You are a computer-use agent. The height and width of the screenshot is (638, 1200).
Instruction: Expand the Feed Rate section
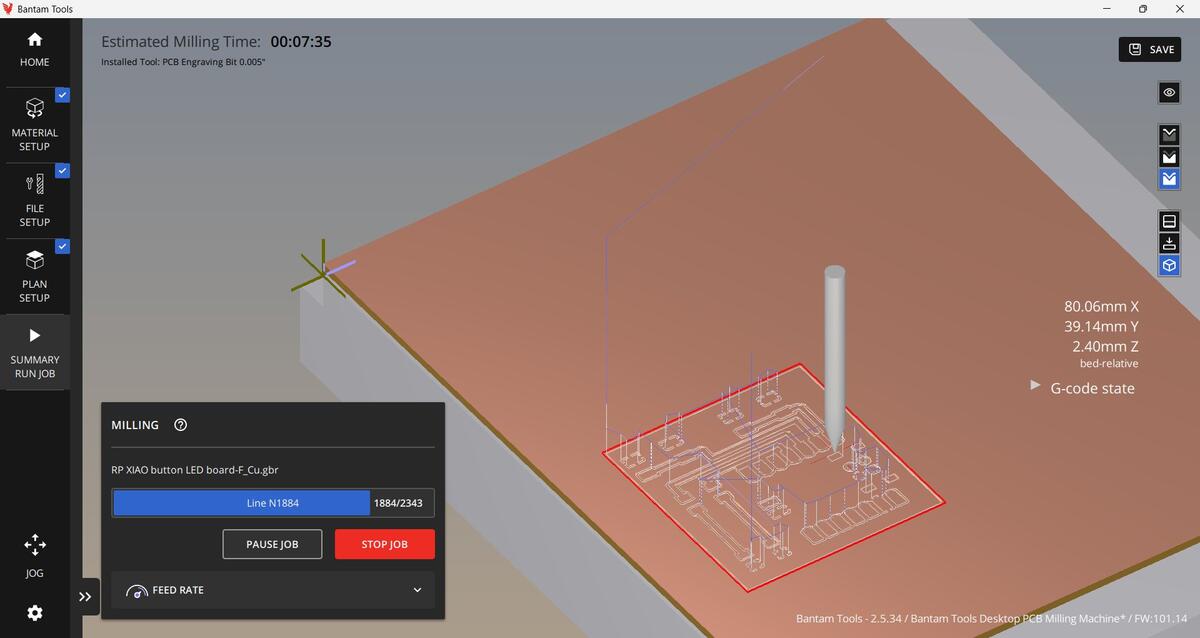[x=273, y=590]
